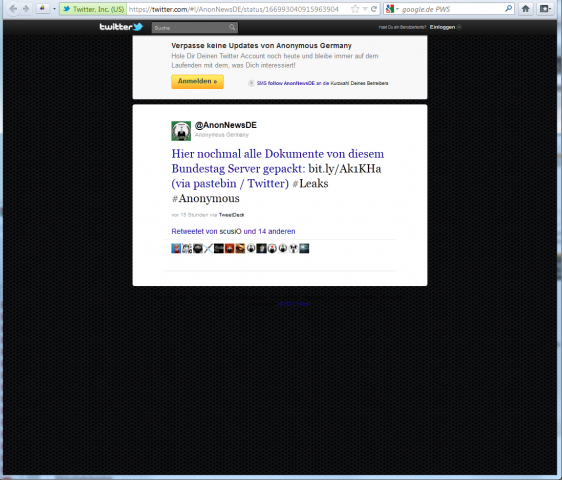Open the Einloggen login dropdown
Viewport: 562px width, 480px height.
(x=446, y=27)
